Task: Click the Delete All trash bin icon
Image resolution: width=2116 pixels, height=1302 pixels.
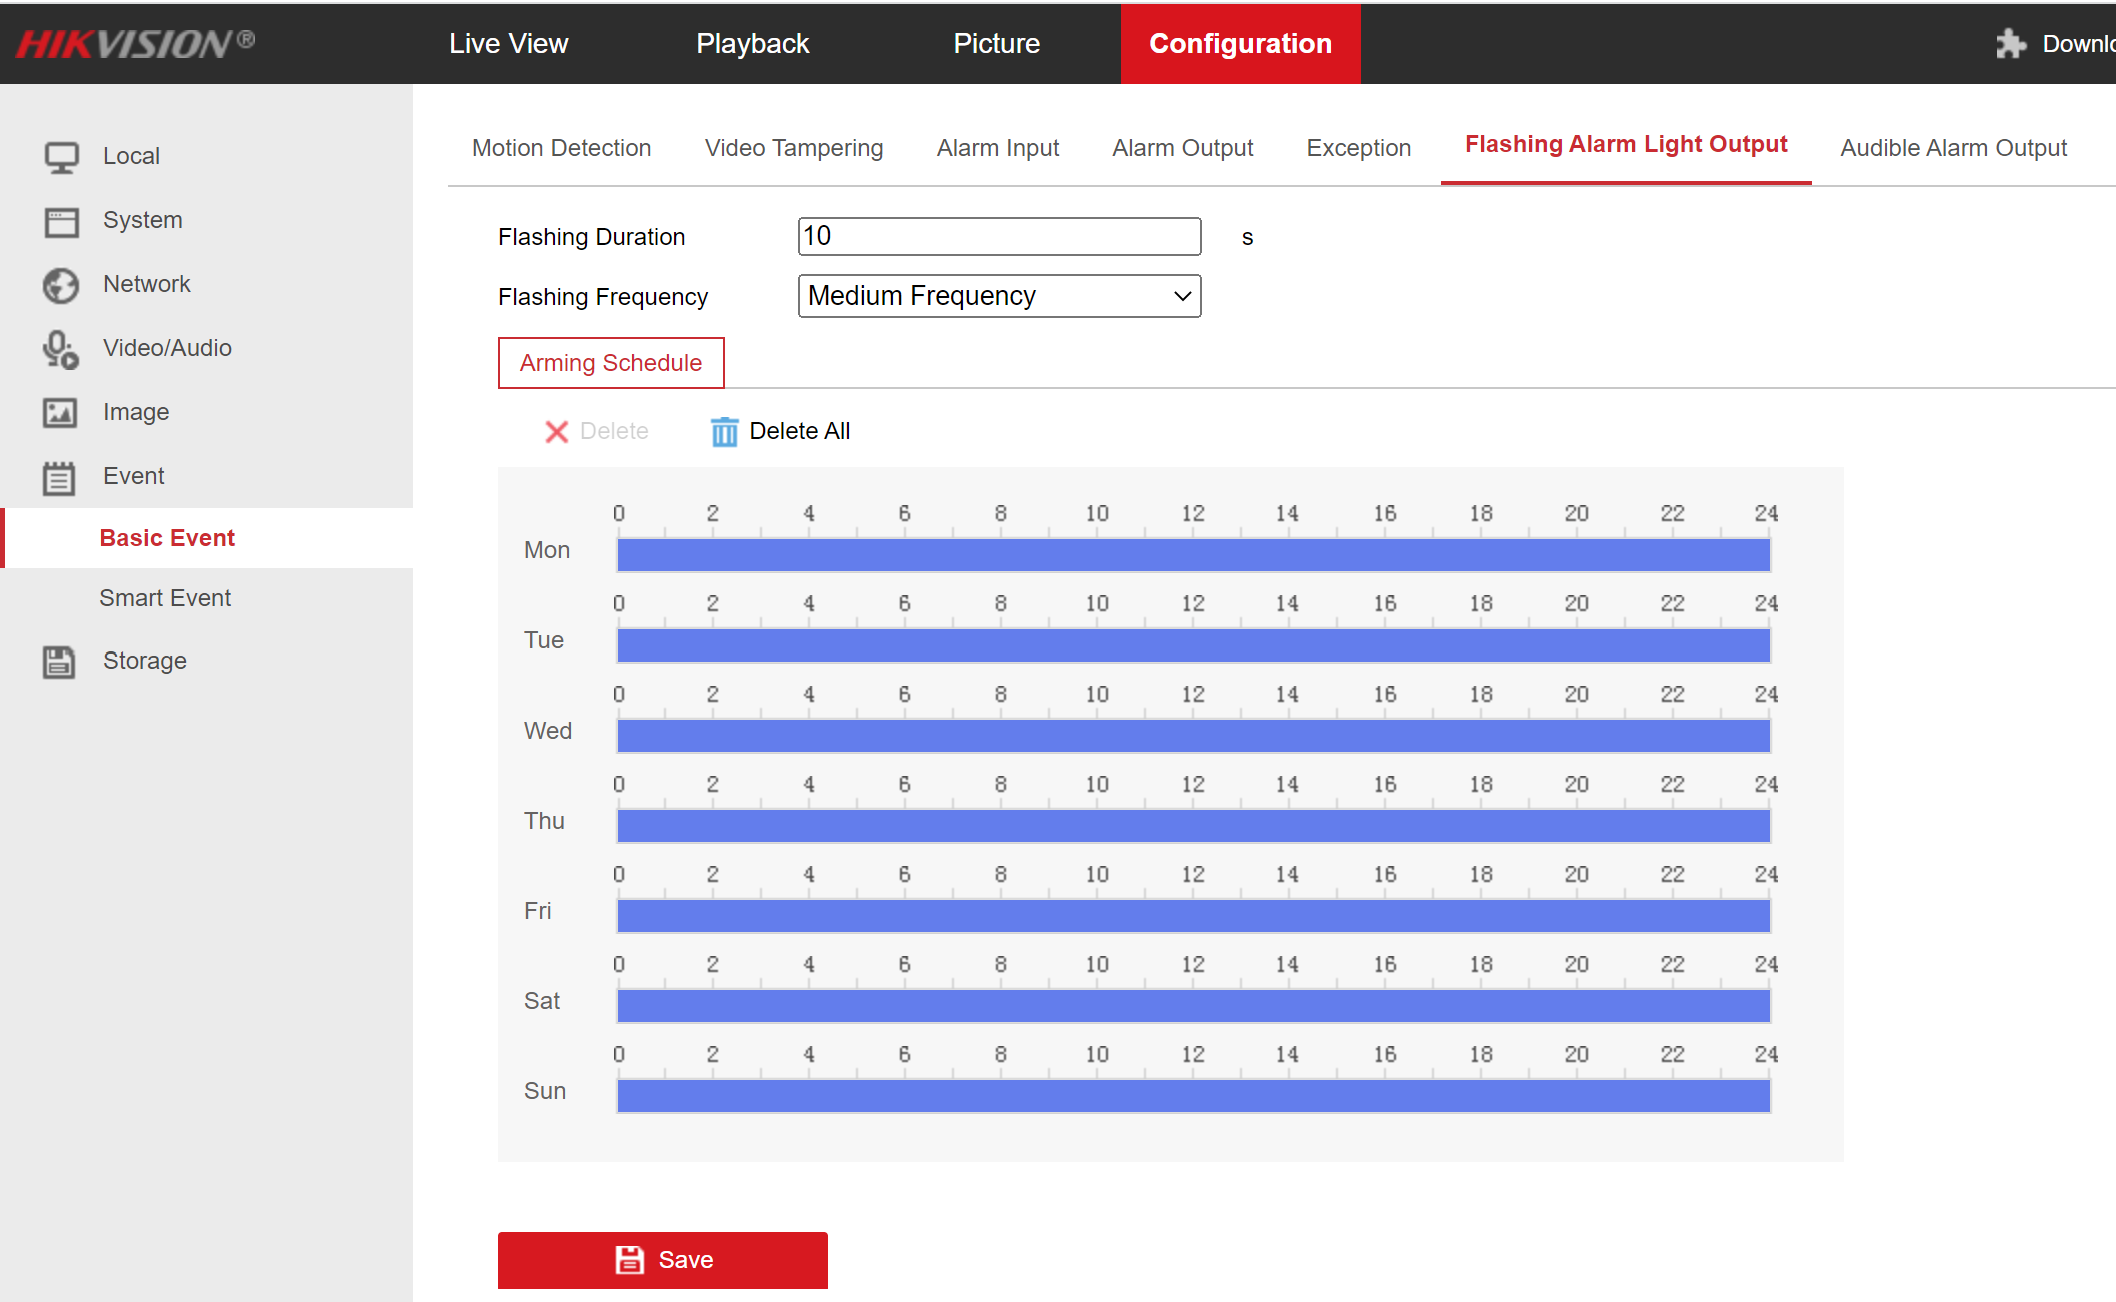Action: coord(724,431)
